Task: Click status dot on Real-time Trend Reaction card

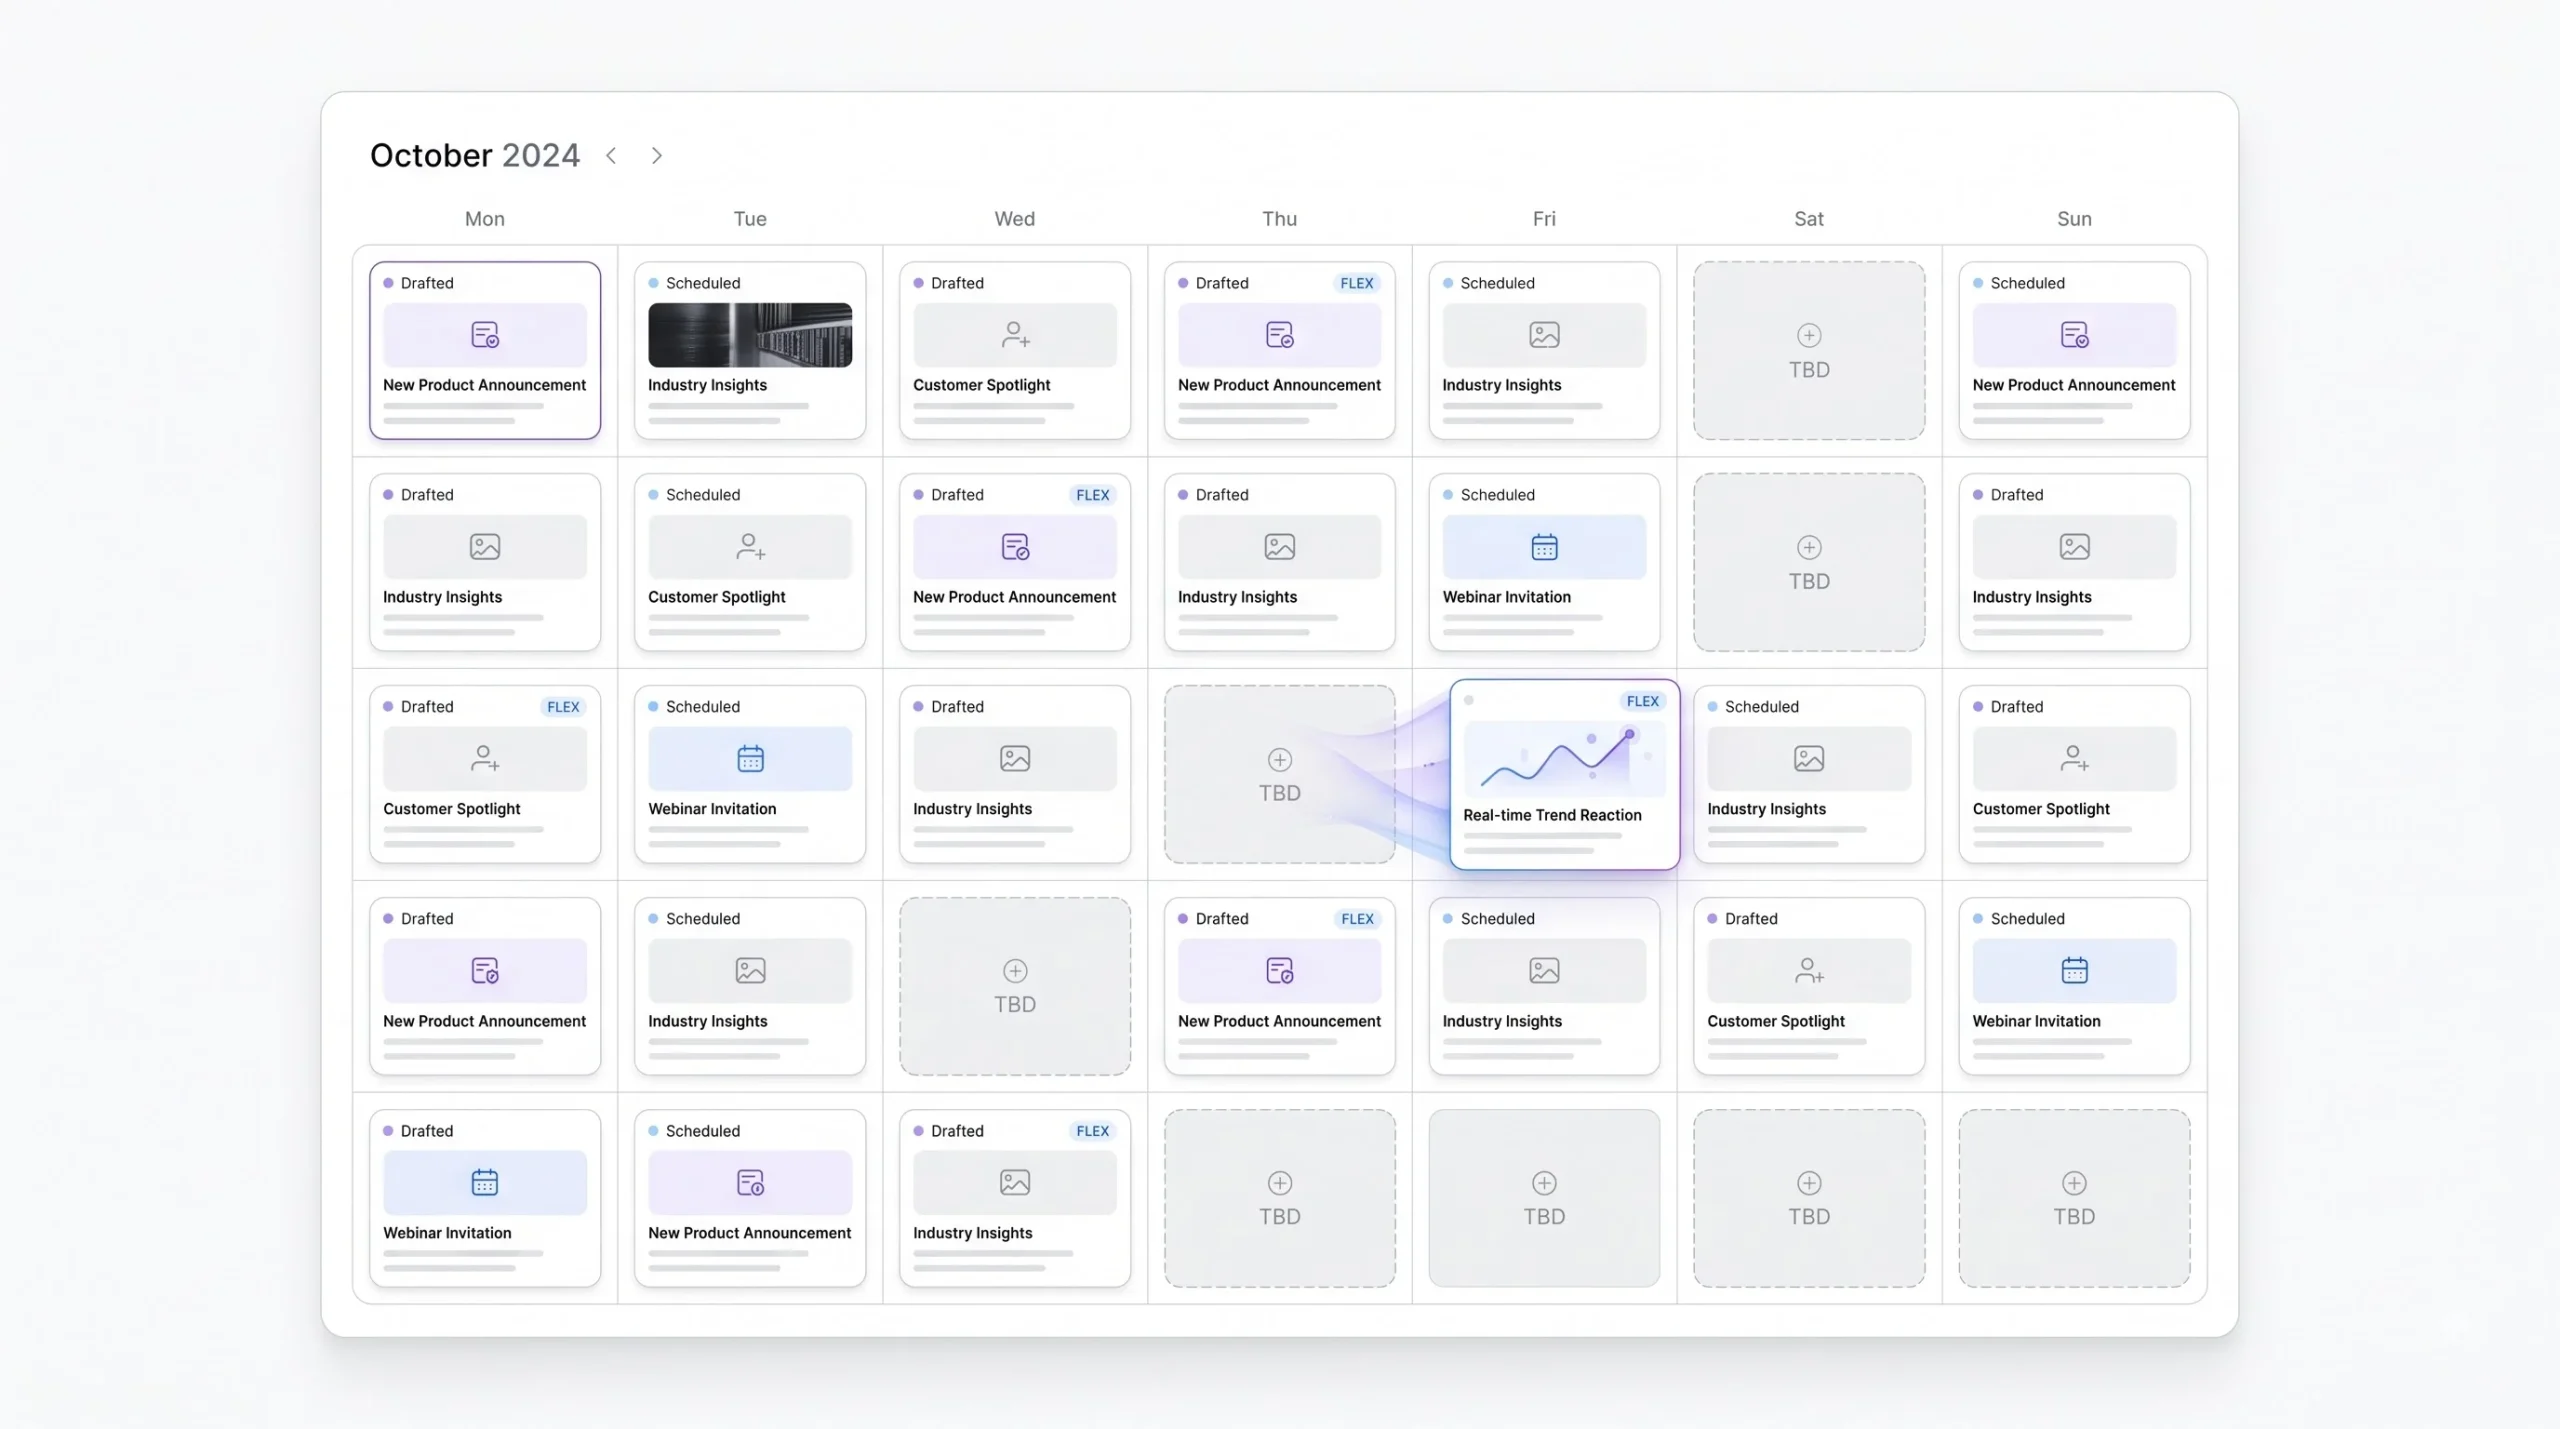Action: 1469,700
